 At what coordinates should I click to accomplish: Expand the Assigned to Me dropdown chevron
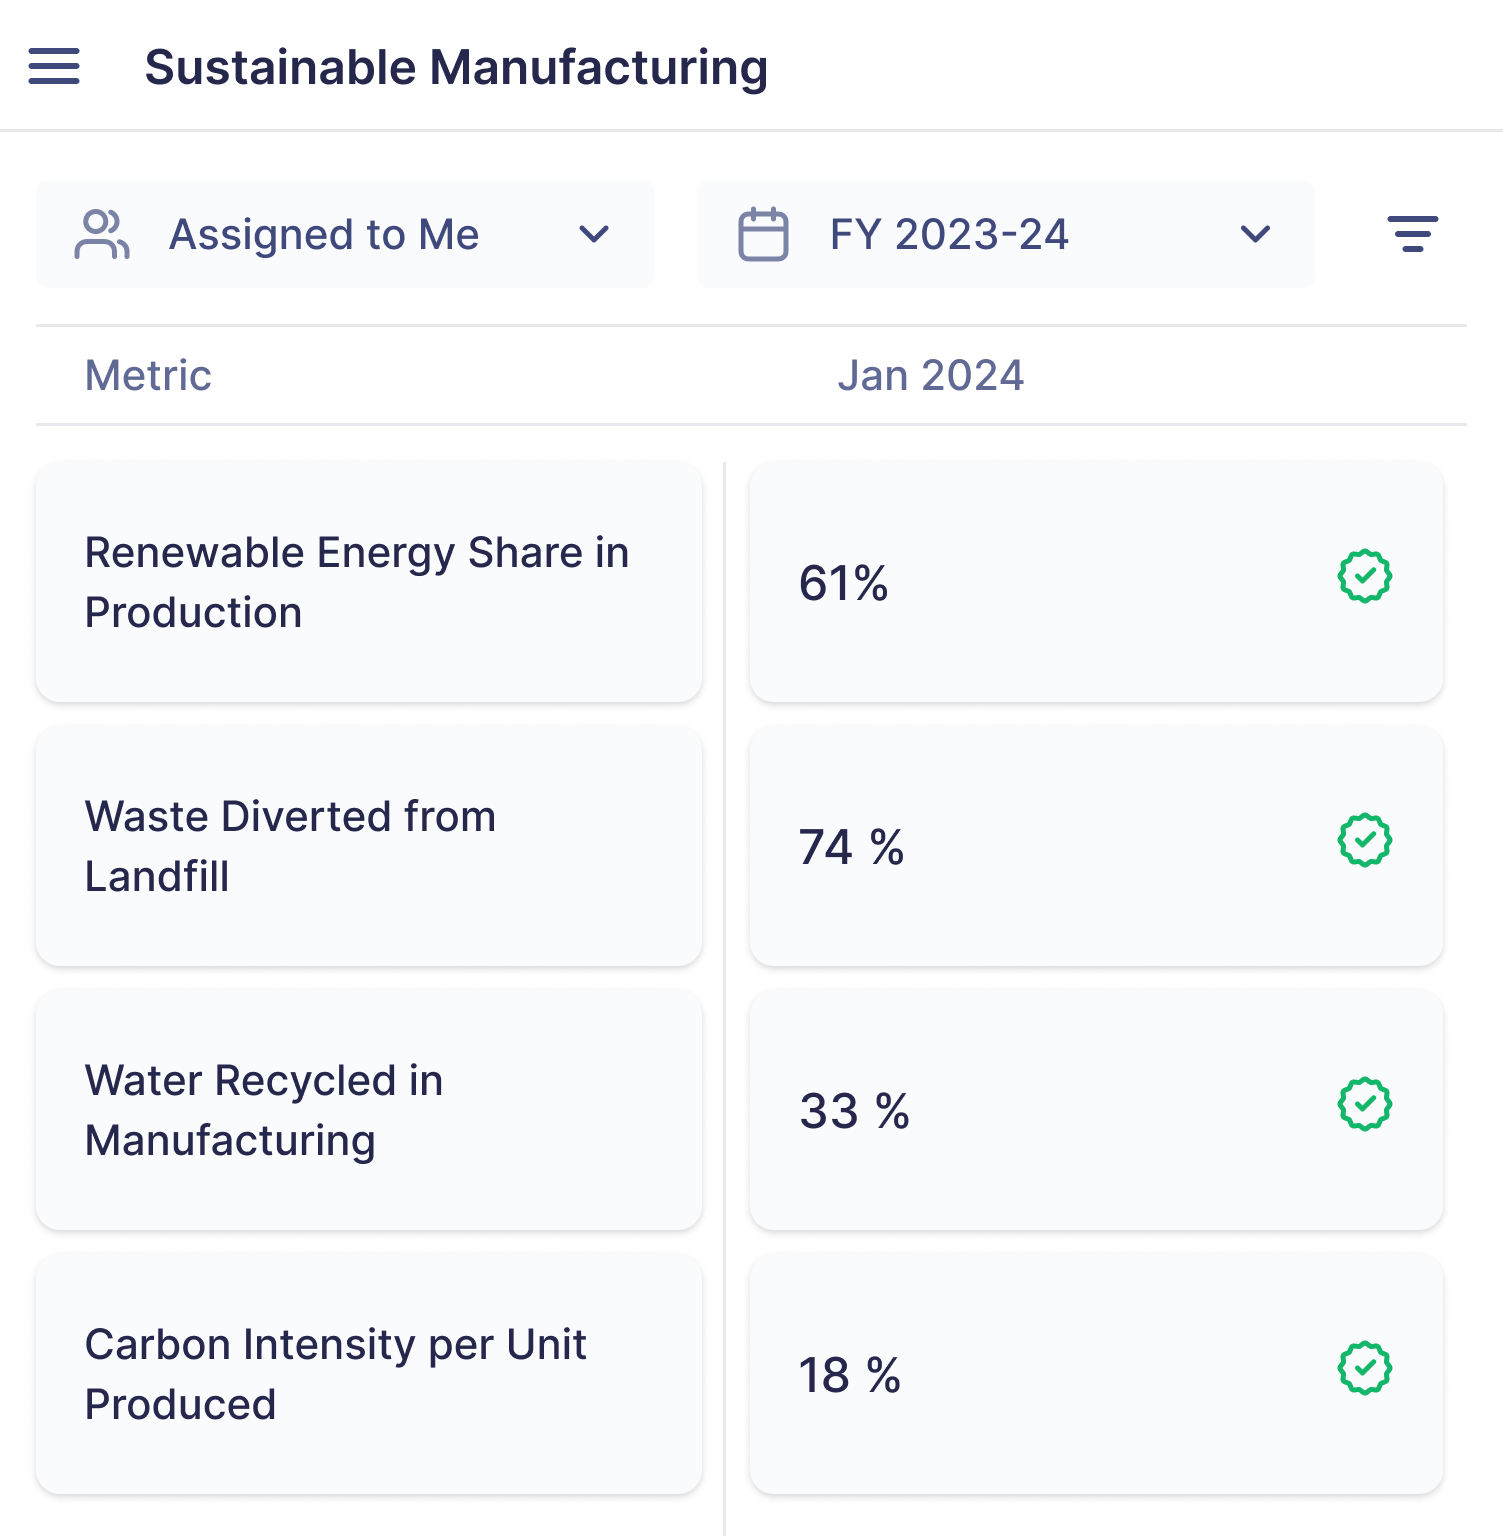[x=594, y=234]
